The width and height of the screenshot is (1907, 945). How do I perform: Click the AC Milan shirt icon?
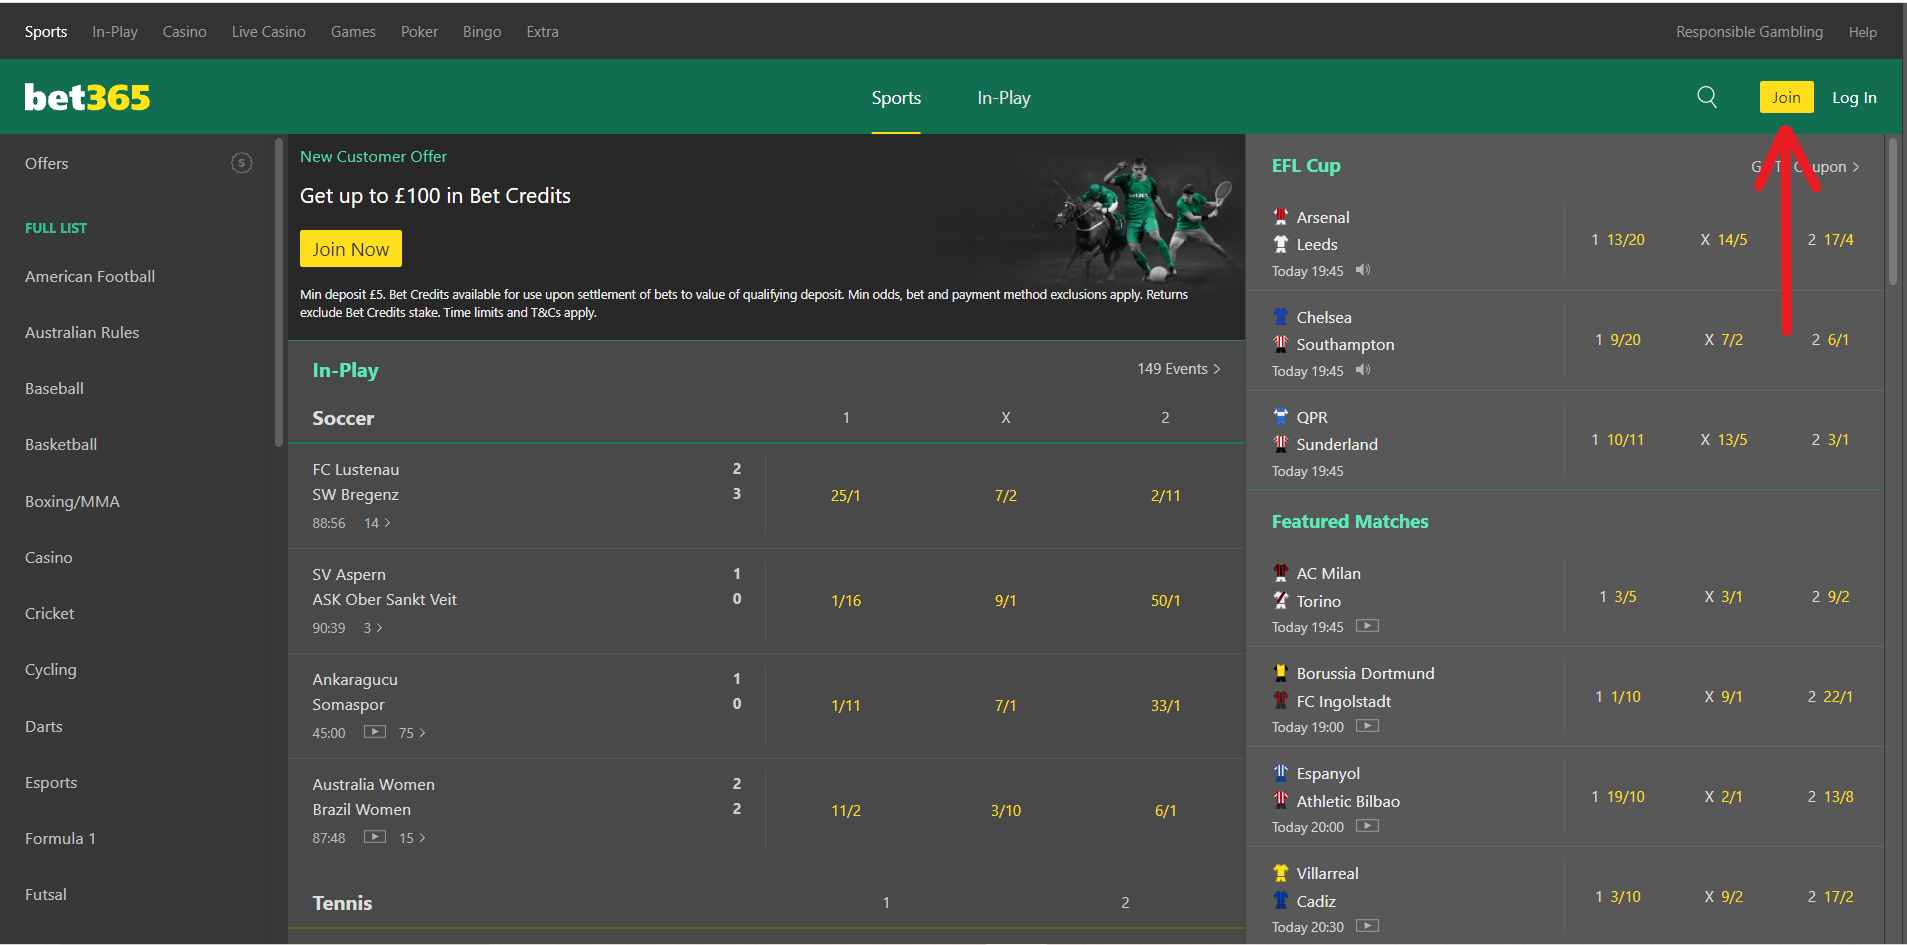pyautogui.click(x=1281, y=572)
